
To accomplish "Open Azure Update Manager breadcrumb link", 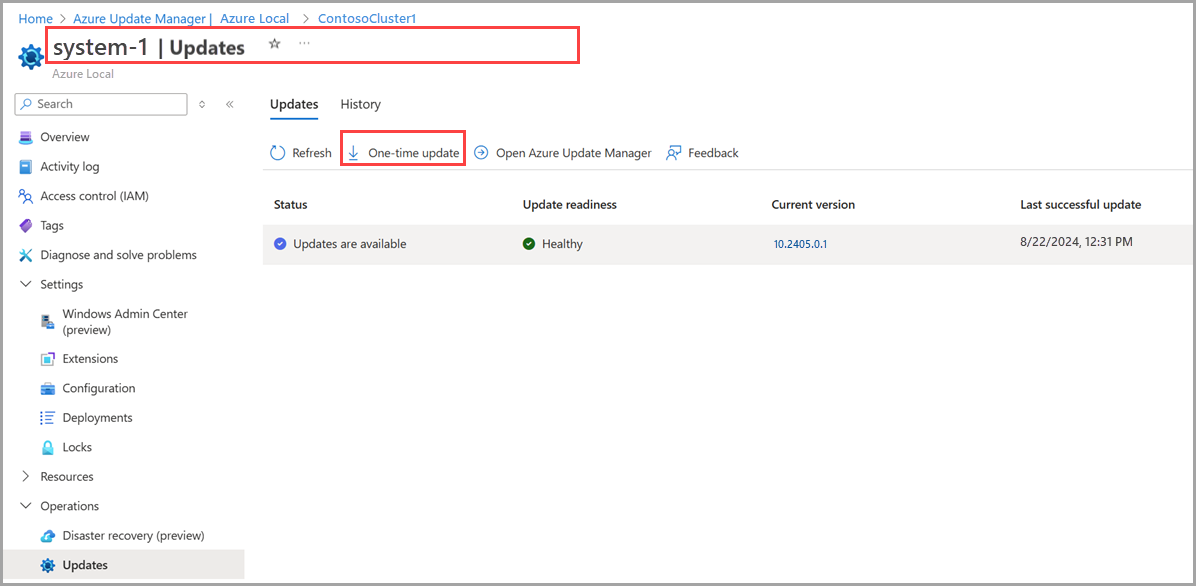I will [x=139, y=18].
